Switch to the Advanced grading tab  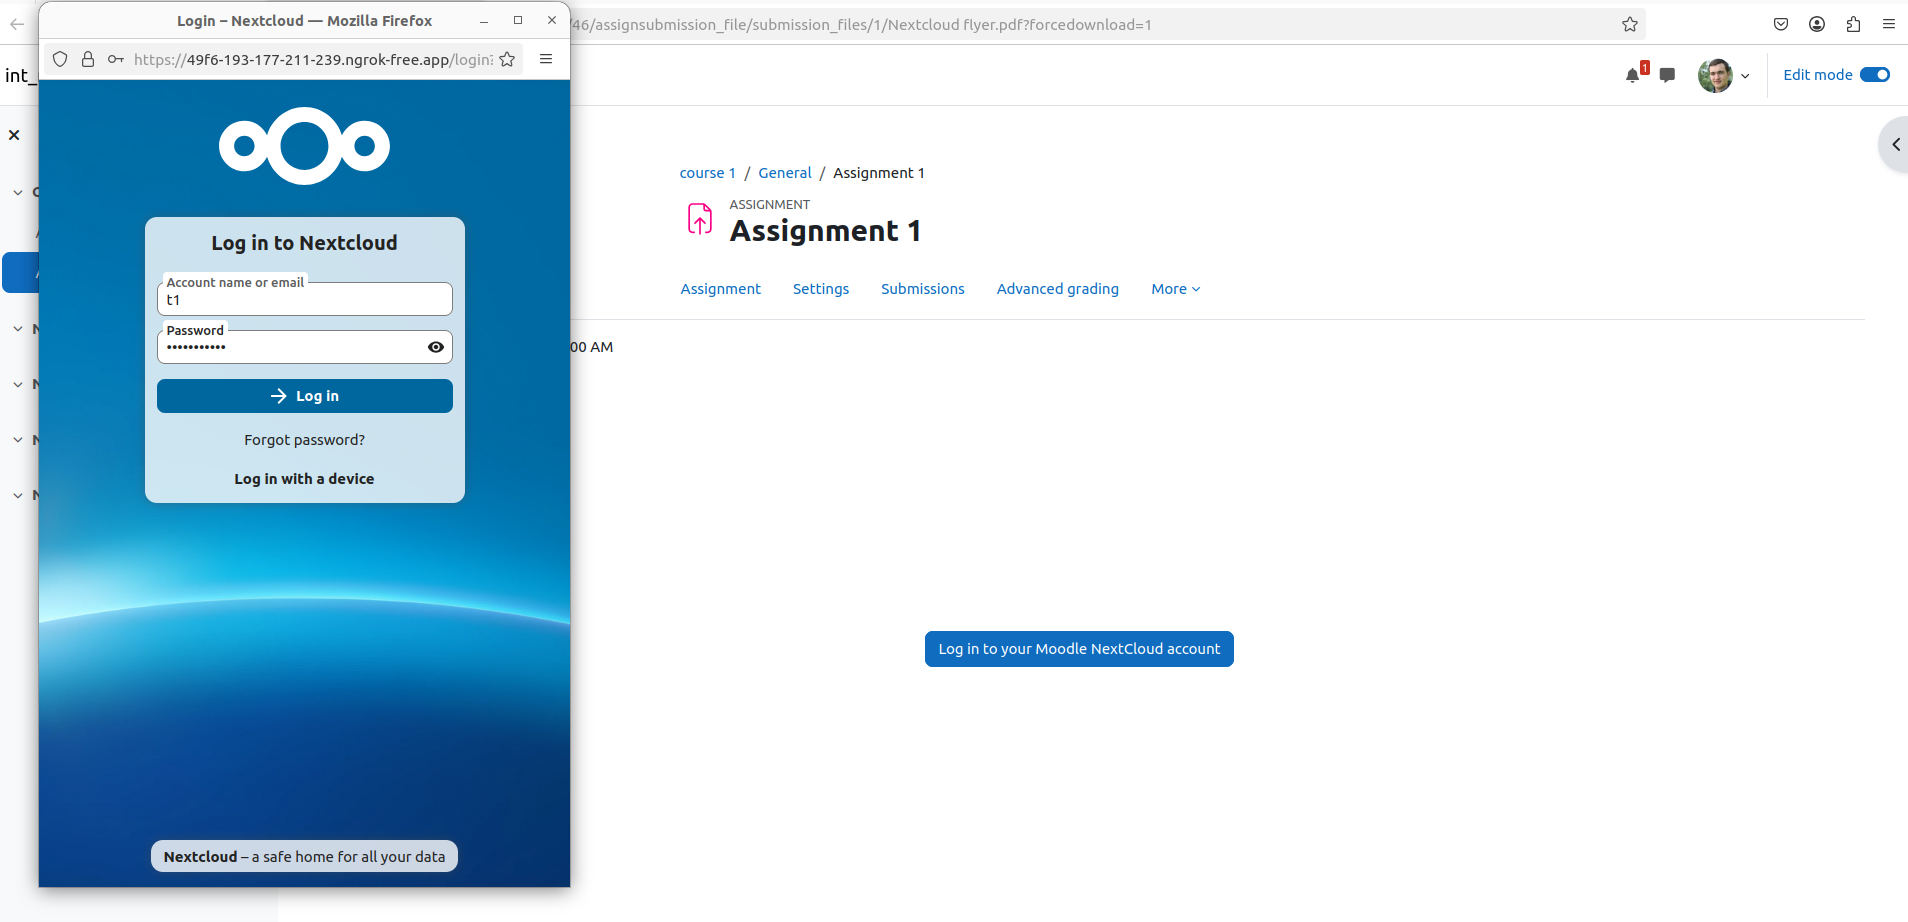pyautogui.click(x=1058, y=289)
